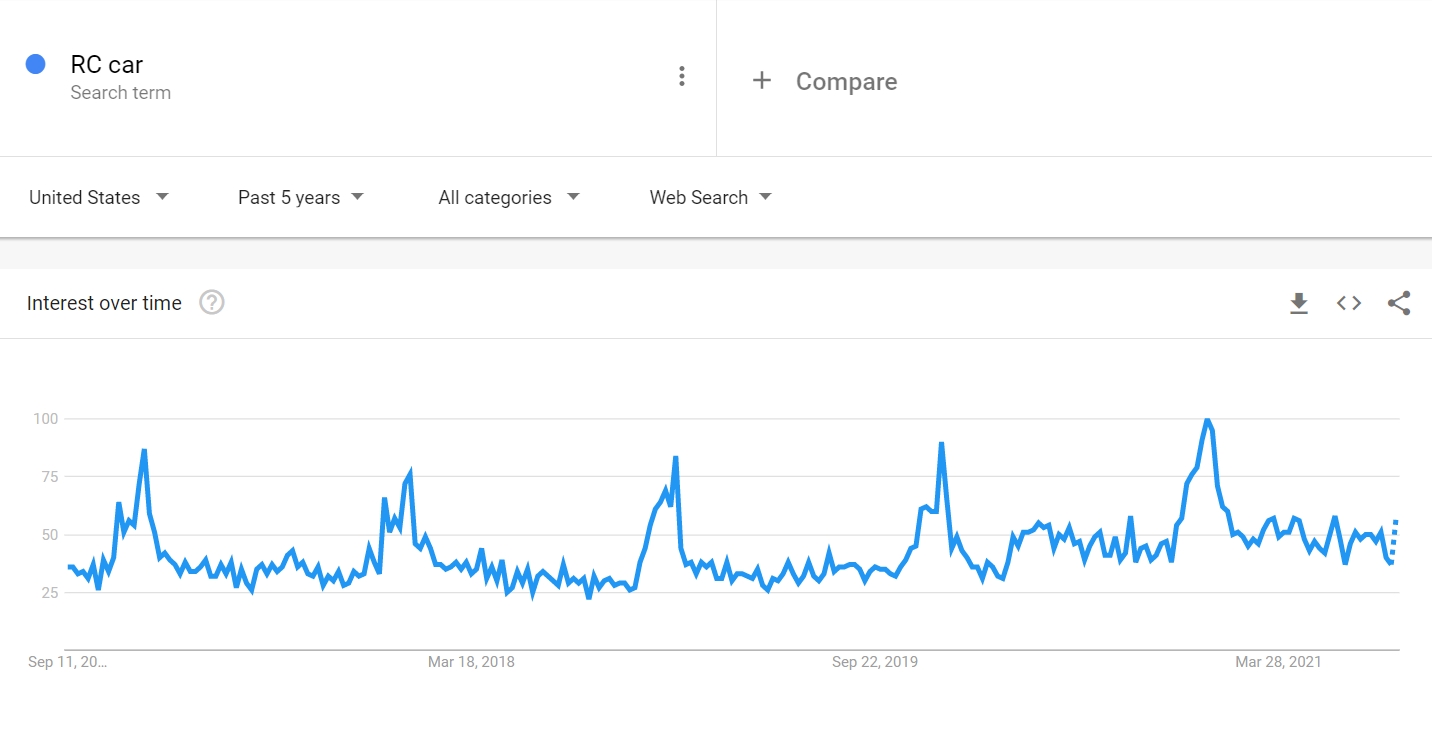Click the blue search term color indicator
1432x756 pixels.
(x=37, y=63)
